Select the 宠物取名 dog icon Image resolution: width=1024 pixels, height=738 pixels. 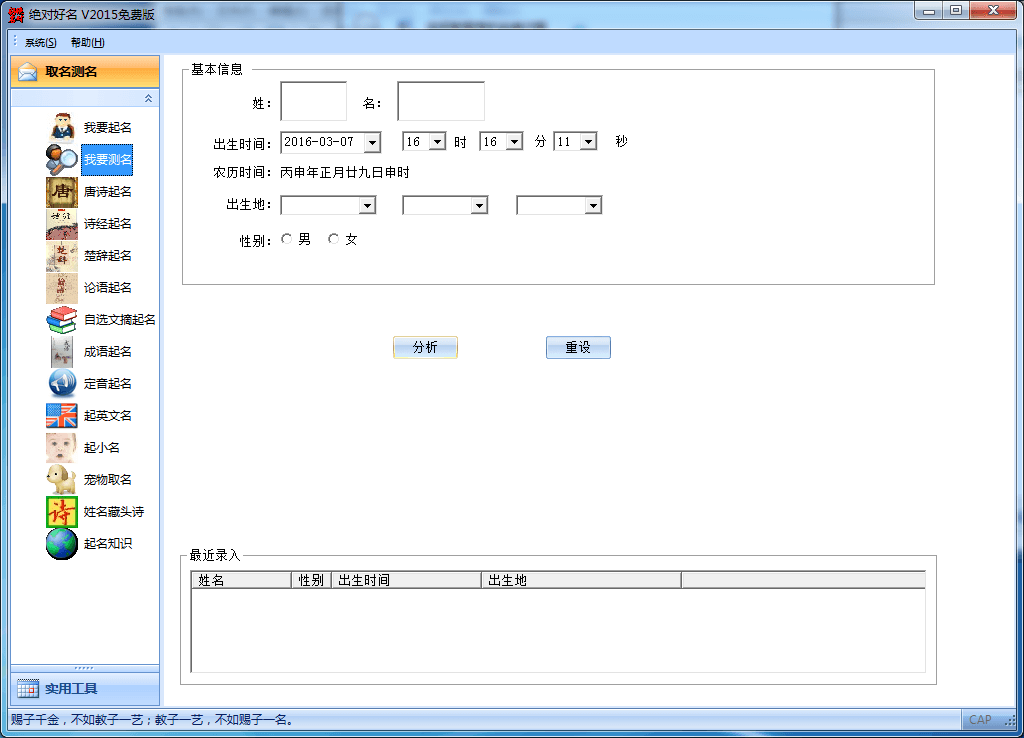(62, 480)
